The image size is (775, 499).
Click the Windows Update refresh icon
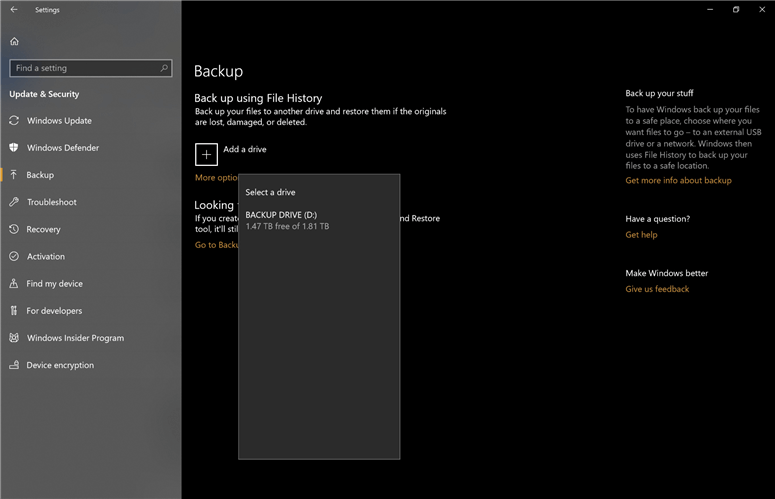[14, 121]
